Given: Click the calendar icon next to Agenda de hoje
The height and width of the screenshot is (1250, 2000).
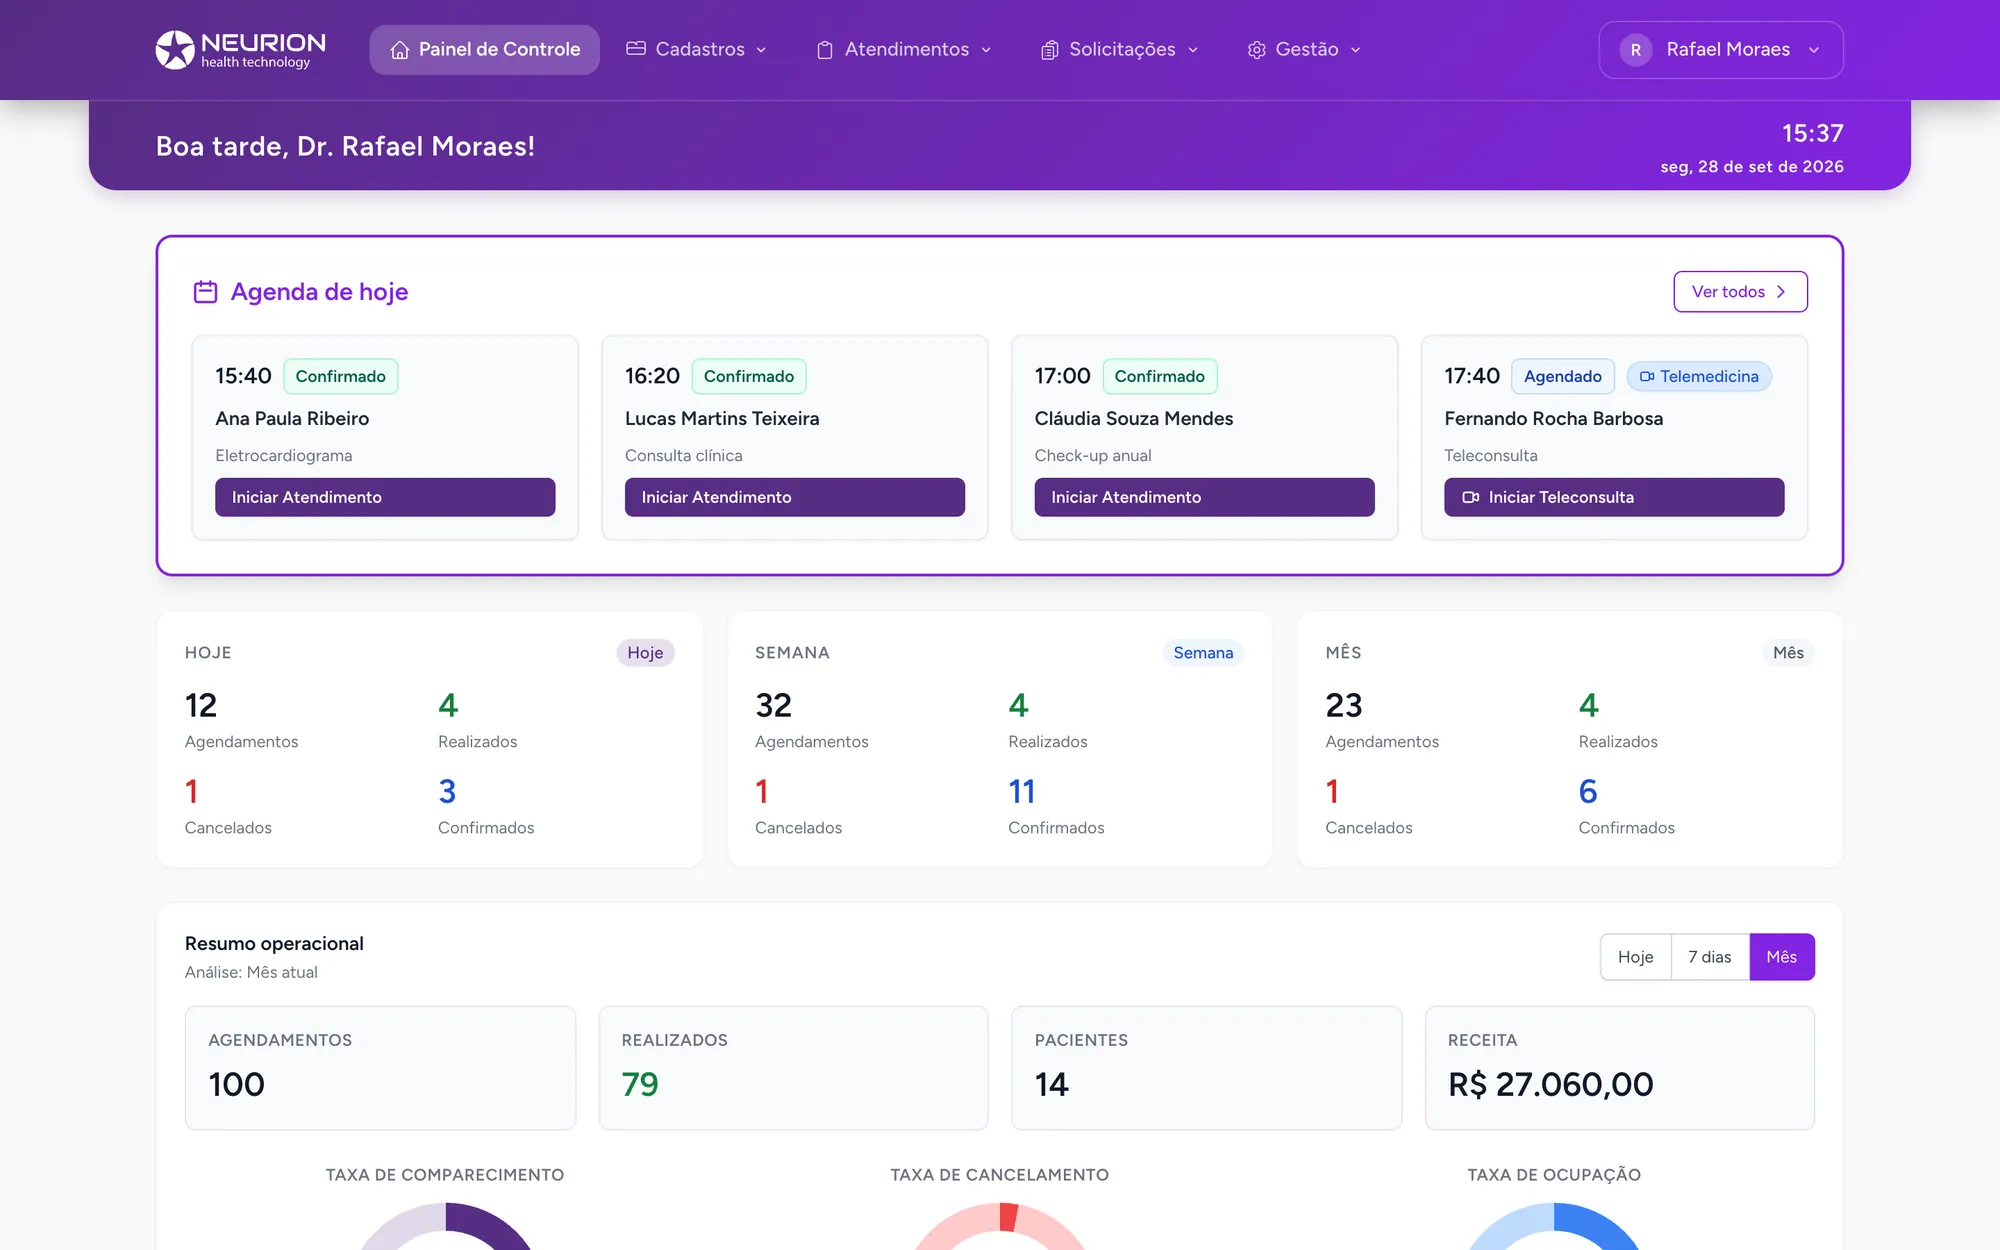Looking at the screenshot, I should click(x=205, y=292).
